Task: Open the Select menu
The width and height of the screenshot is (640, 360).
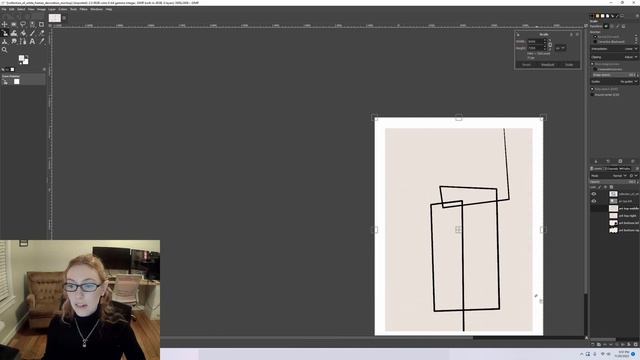Action: click(21, 9)
